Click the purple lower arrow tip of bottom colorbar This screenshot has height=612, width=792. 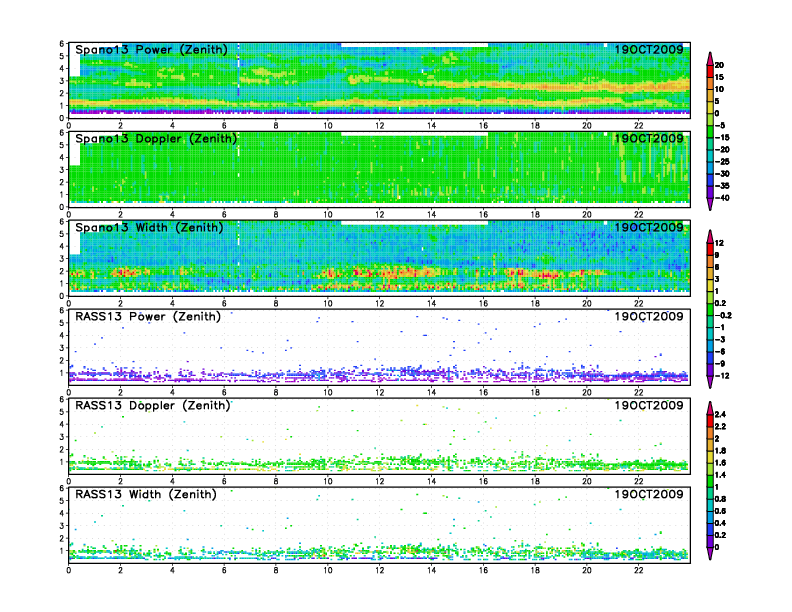pos(710,554)
